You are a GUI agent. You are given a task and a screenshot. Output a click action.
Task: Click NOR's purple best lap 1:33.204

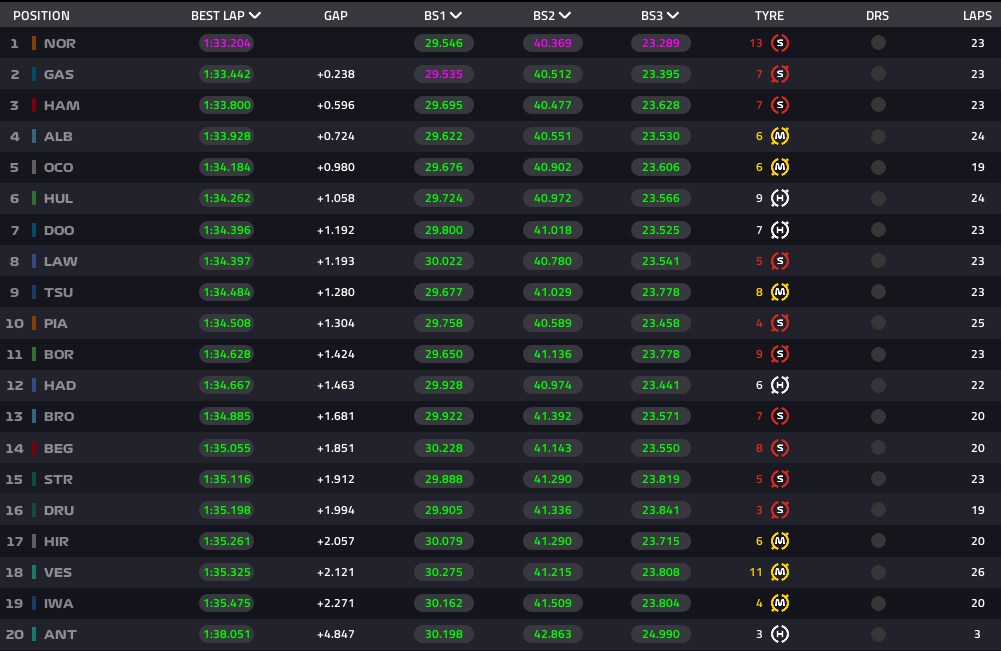click(227, 43)
